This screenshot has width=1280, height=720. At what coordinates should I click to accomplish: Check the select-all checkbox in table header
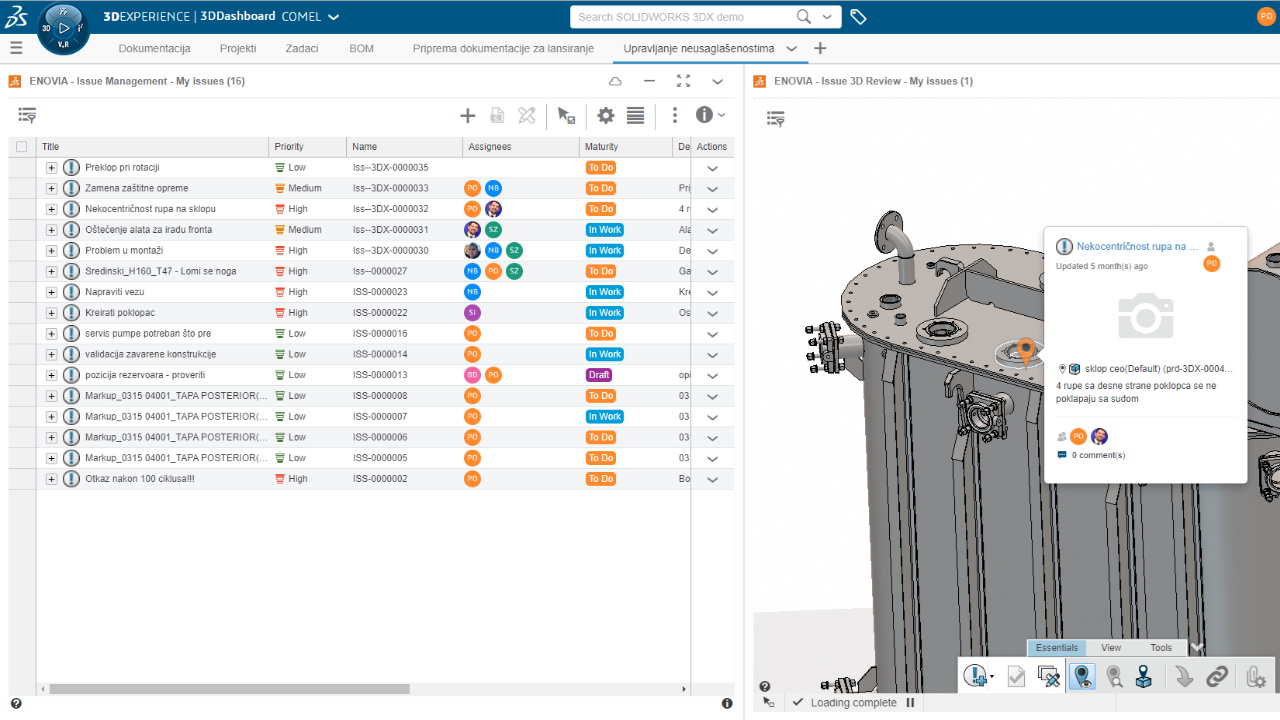22,147
